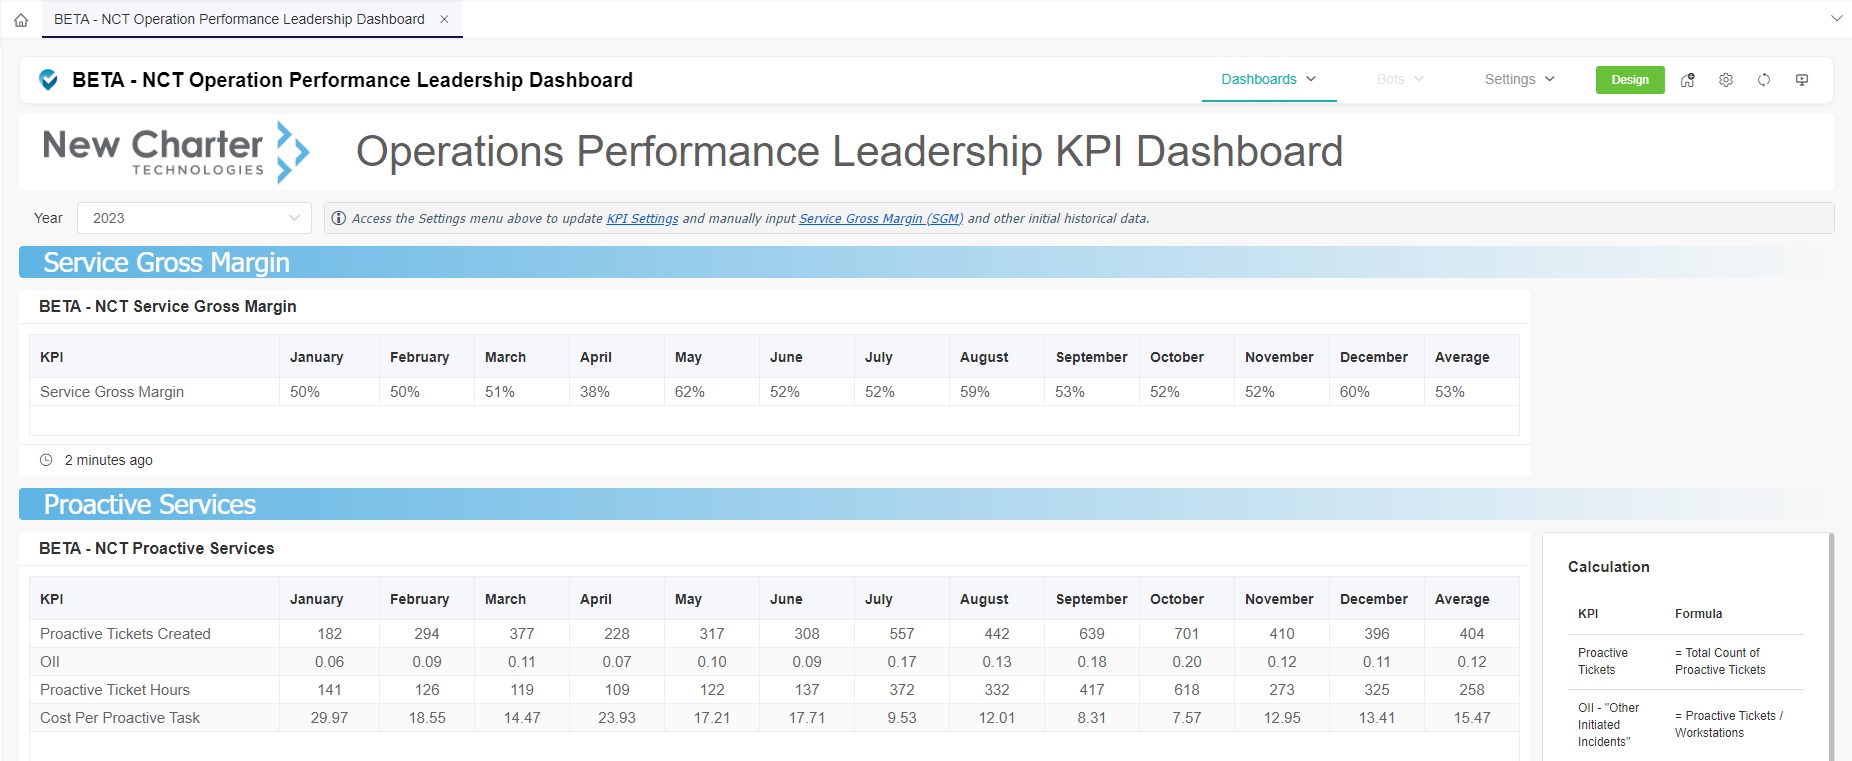Refresh the dashboard with circular arrow icon

(x=1764, y=80)
